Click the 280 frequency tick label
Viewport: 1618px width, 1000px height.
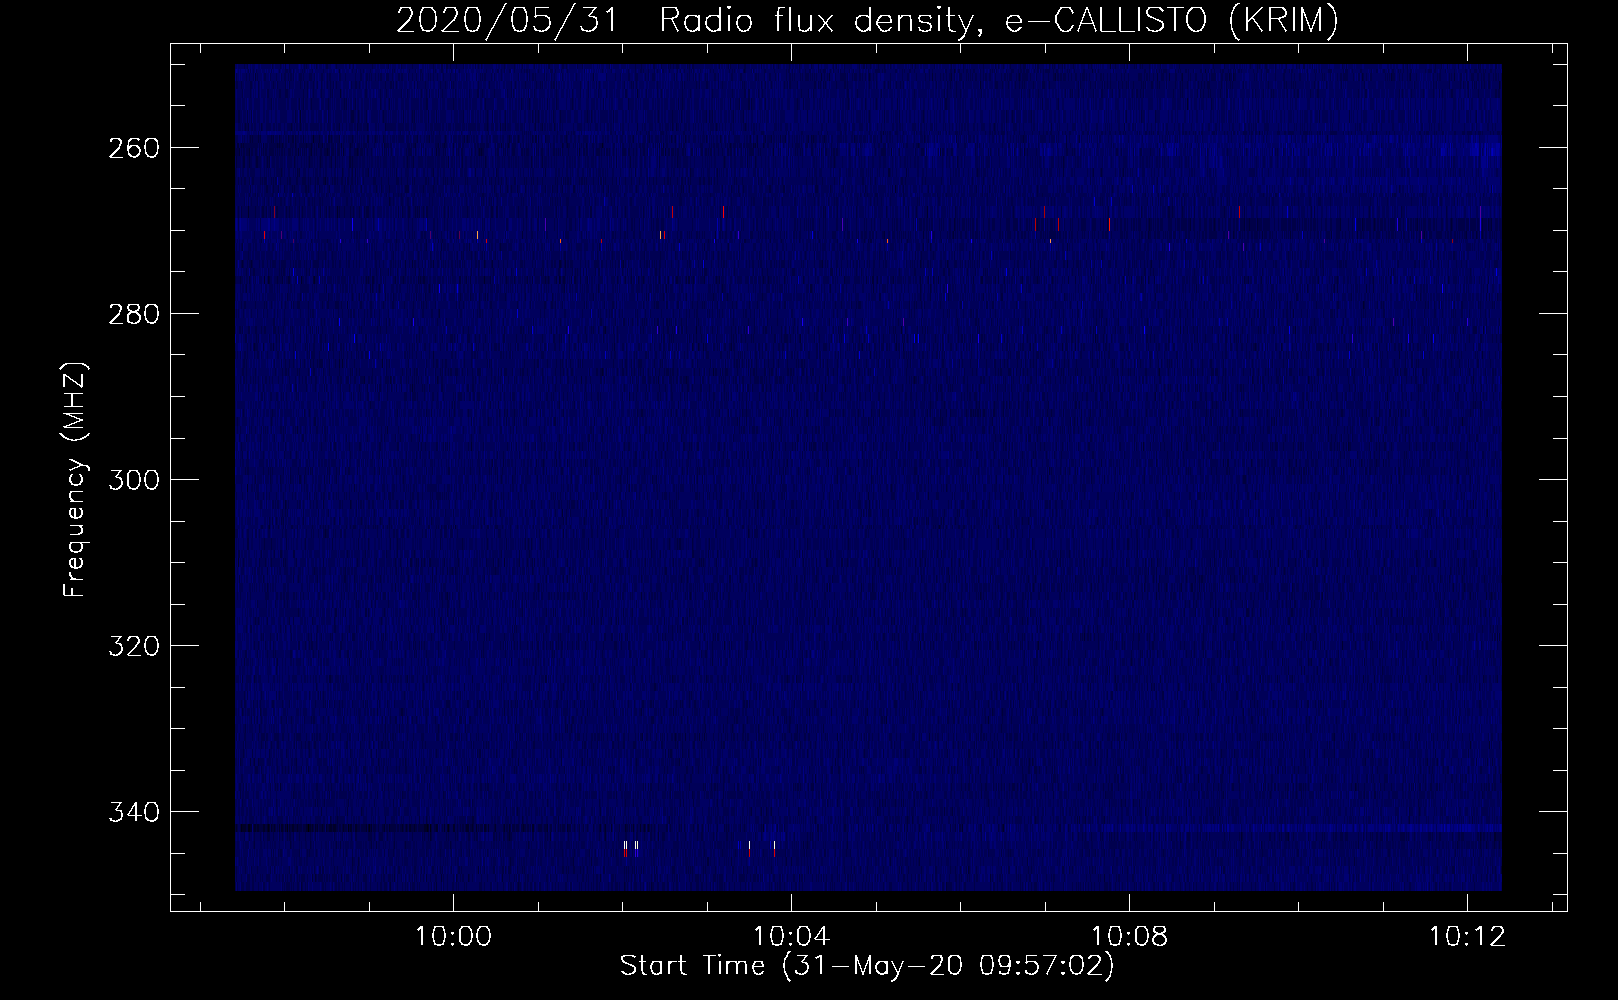134,314
